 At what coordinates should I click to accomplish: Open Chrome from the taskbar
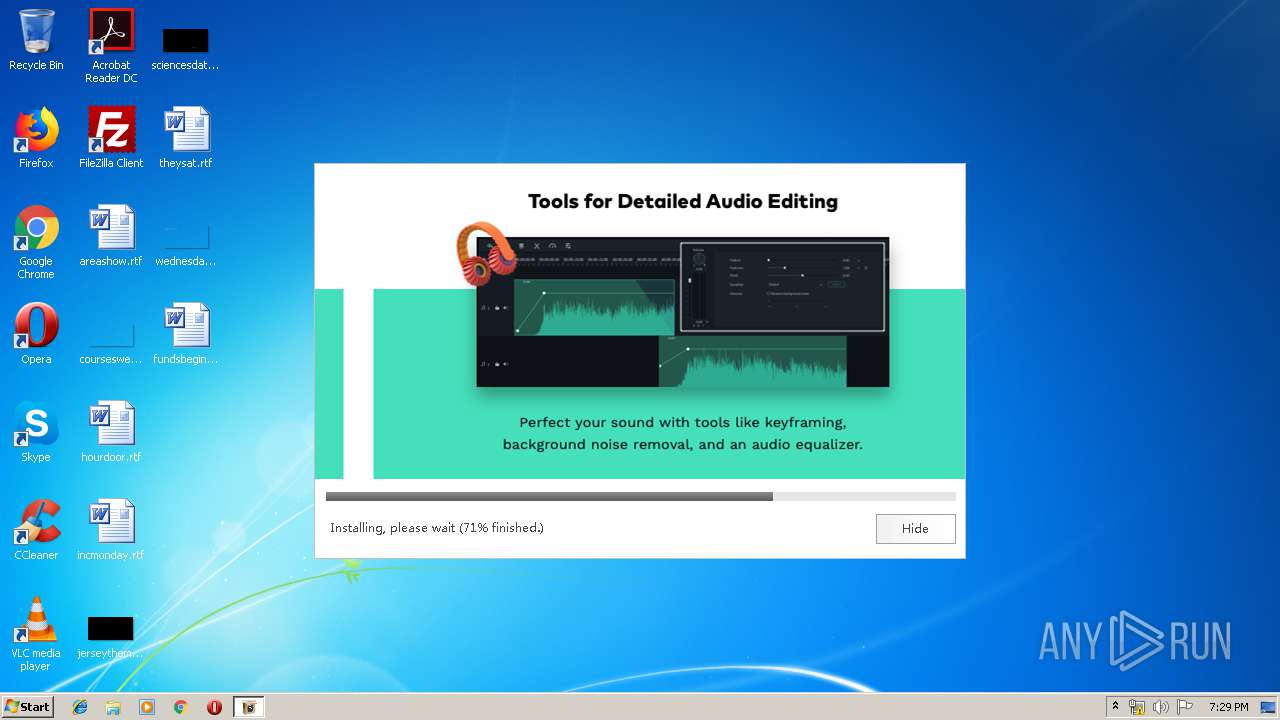[181, 707]
